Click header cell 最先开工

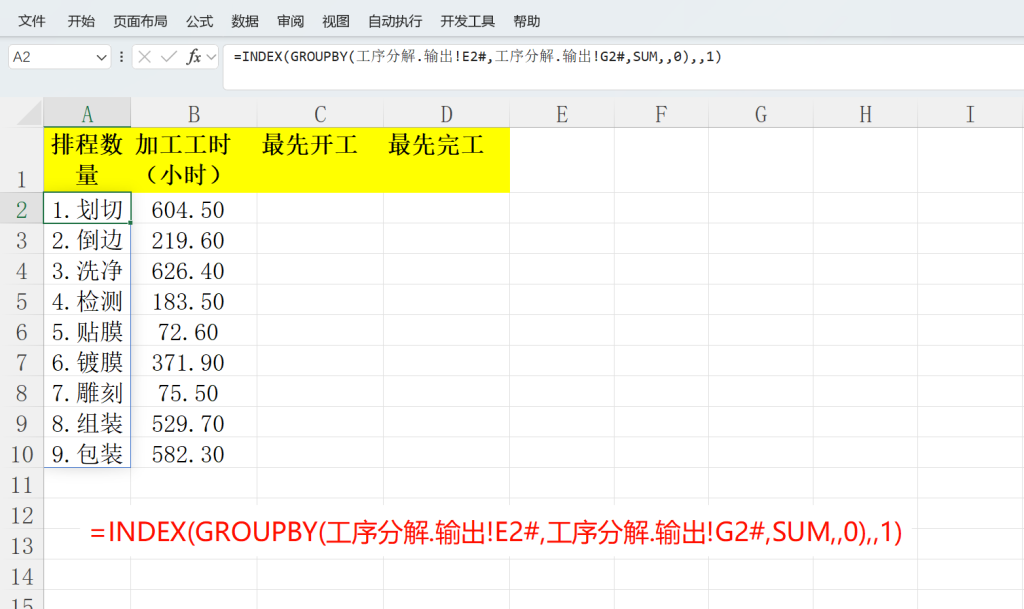click(x=320, y=160)
